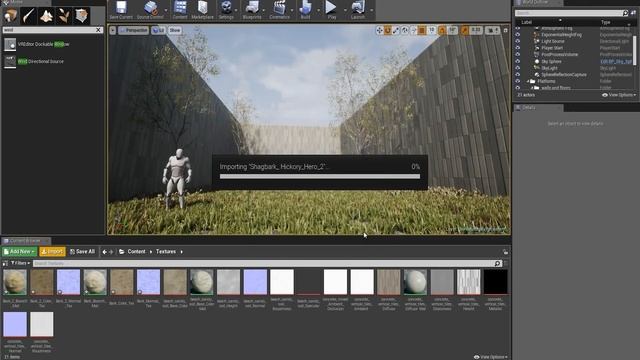Viewport: 640px width, 360px height.
Task: Switch to the World Outliner tab
Action: click(x=538, y=2)
